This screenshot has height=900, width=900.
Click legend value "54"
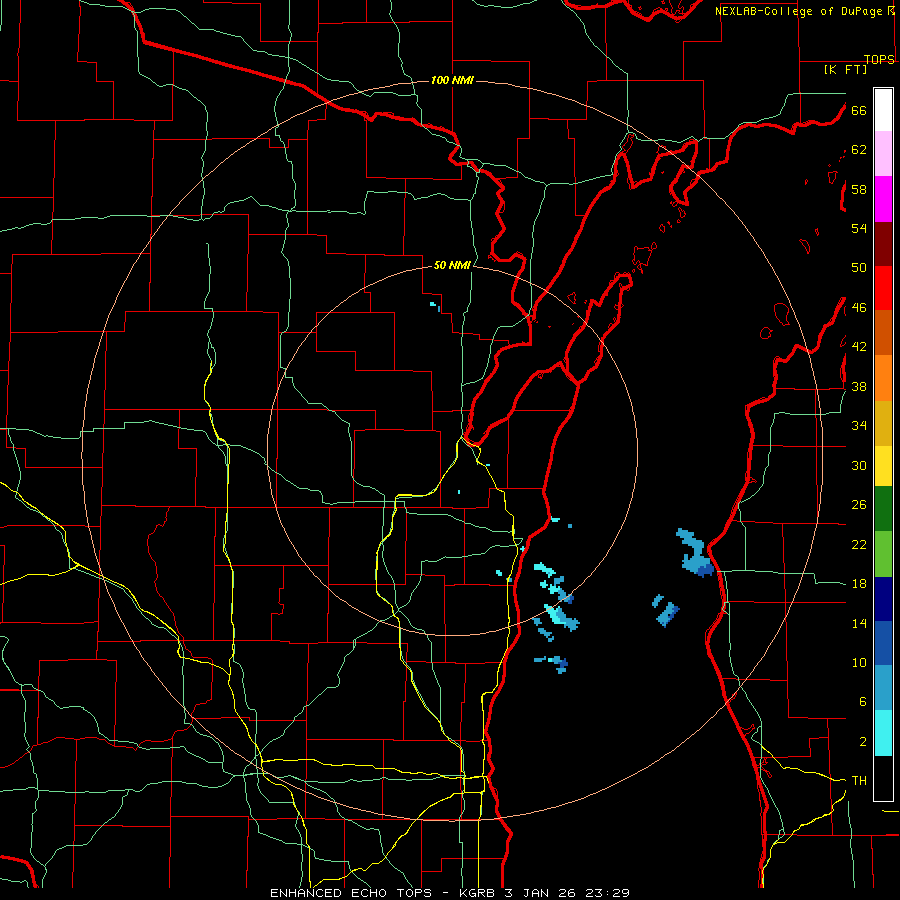coord(859,228)
